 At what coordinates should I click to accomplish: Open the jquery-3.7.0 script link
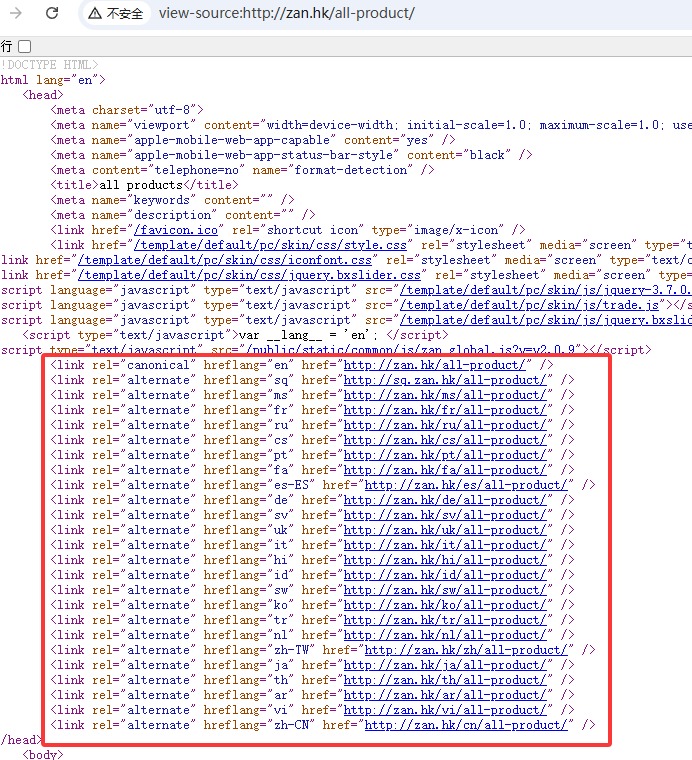pos(546,290)
